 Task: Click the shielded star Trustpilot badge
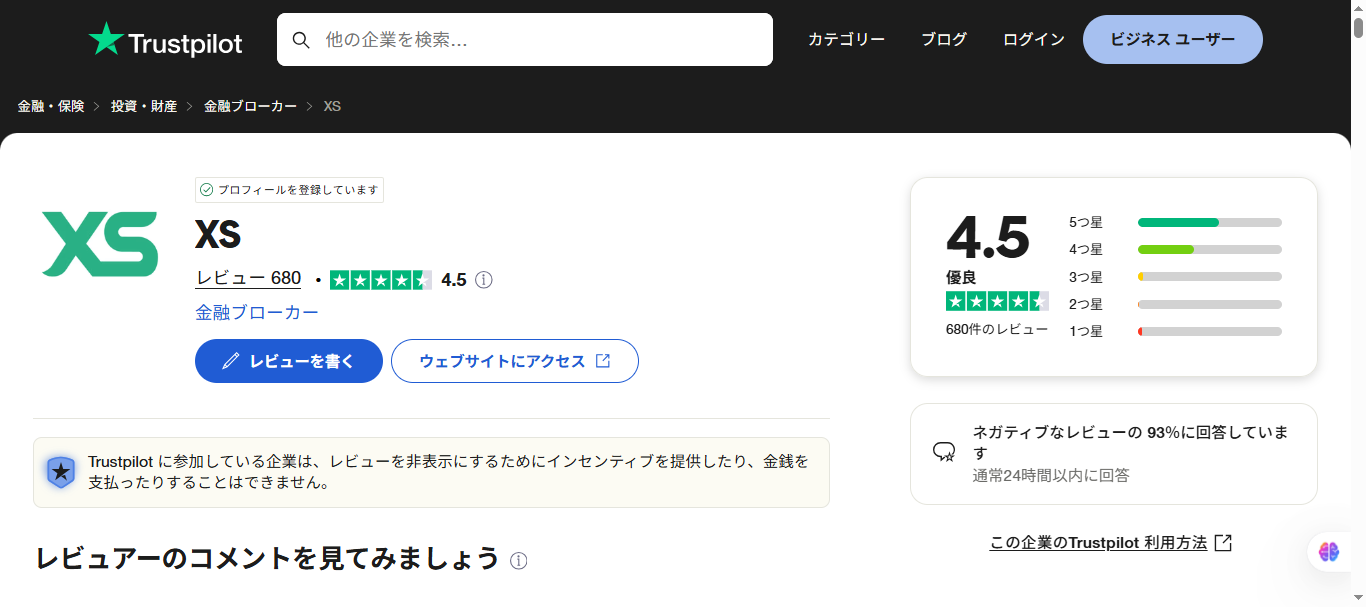[x=61, y=471]
